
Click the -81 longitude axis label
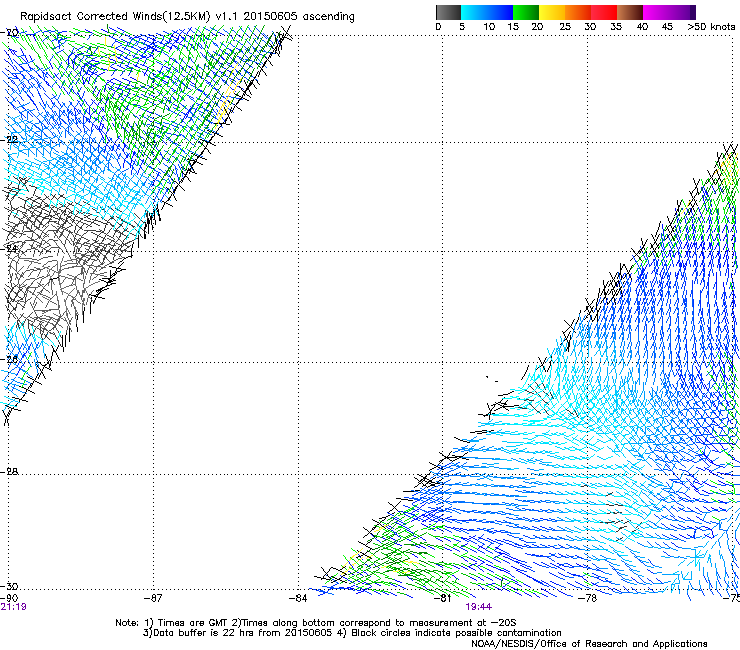click(x=443, y=598)
